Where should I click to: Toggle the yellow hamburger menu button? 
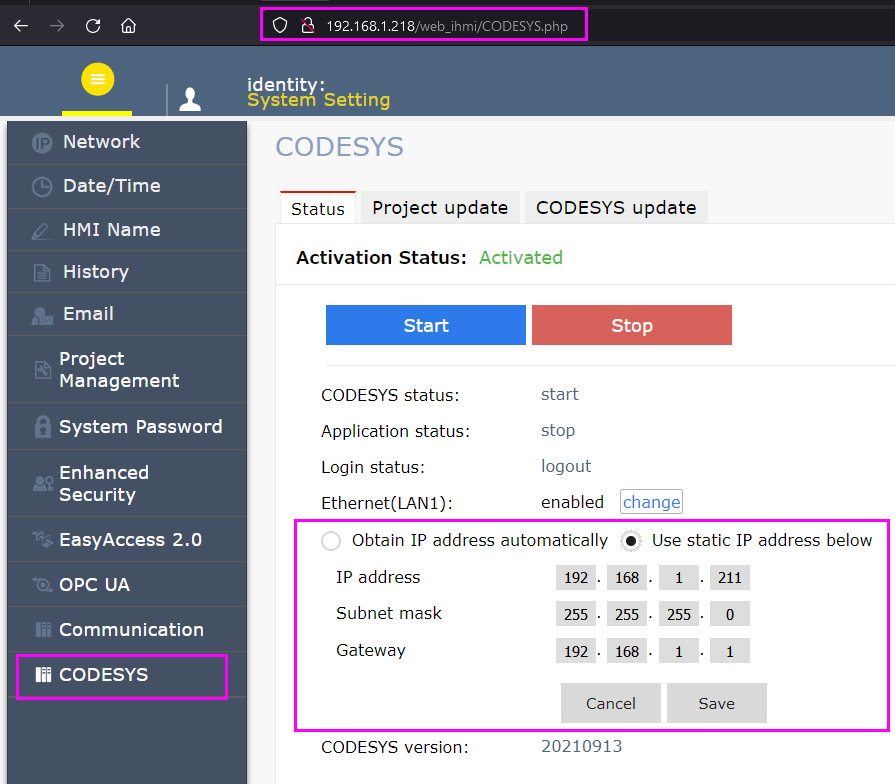(98, 79)
